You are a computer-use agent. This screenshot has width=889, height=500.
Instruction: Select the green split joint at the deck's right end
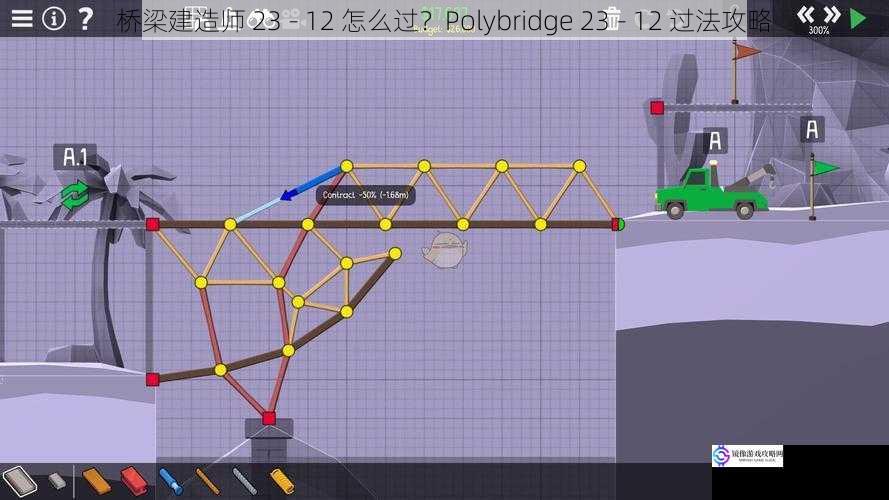coord(619,224)
